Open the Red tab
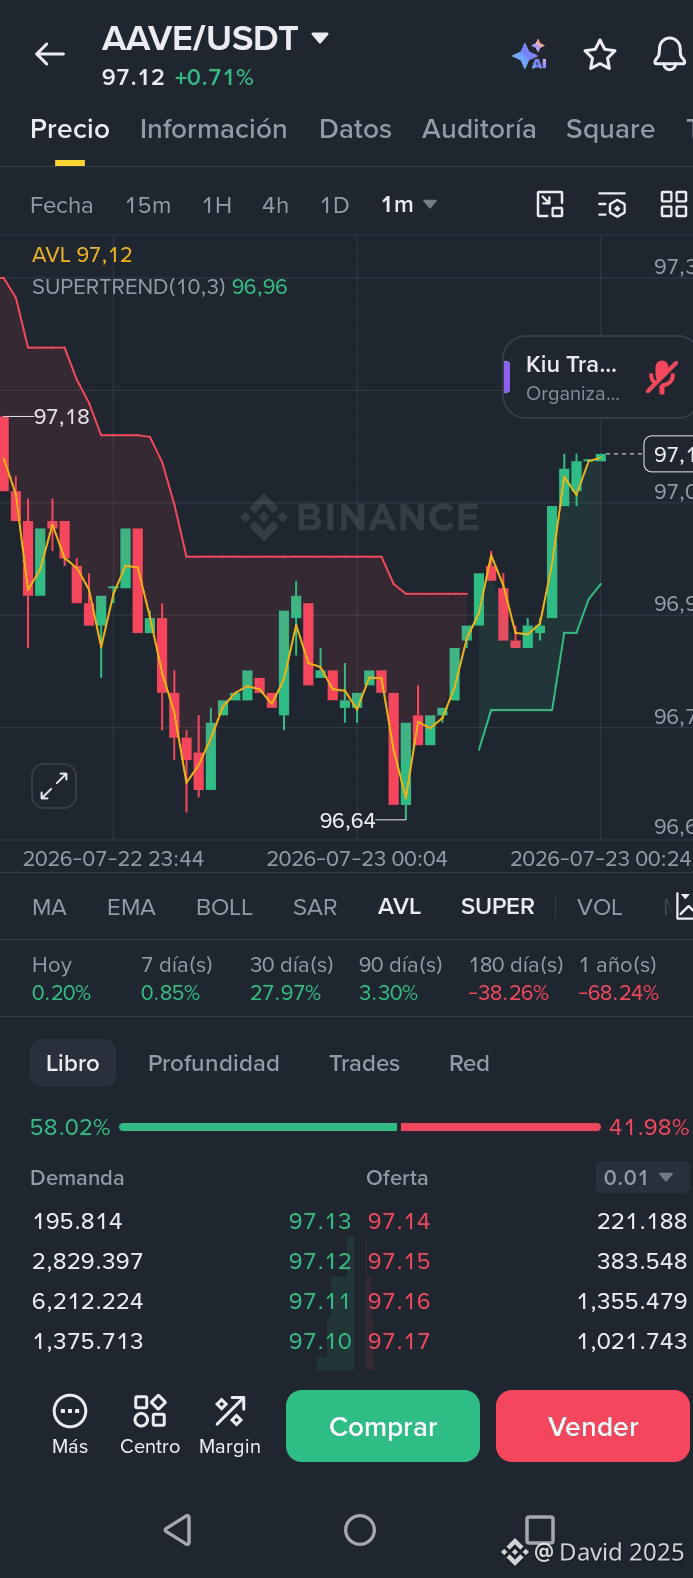 [x=469, y=1063]
